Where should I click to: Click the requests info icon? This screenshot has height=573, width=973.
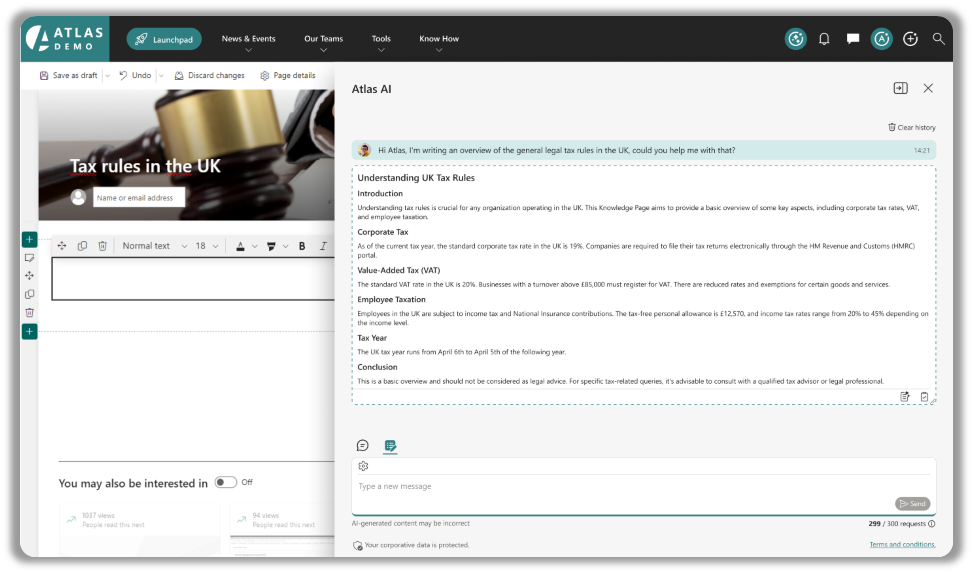(932, 524)
